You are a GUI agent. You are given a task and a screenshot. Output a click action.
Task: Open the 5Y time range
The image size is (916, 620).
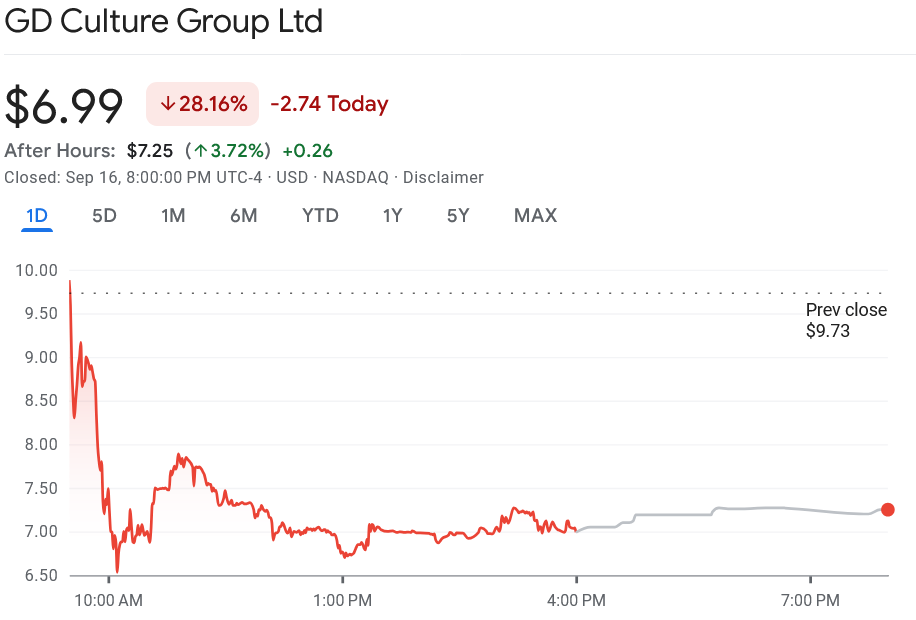point(457,215)
